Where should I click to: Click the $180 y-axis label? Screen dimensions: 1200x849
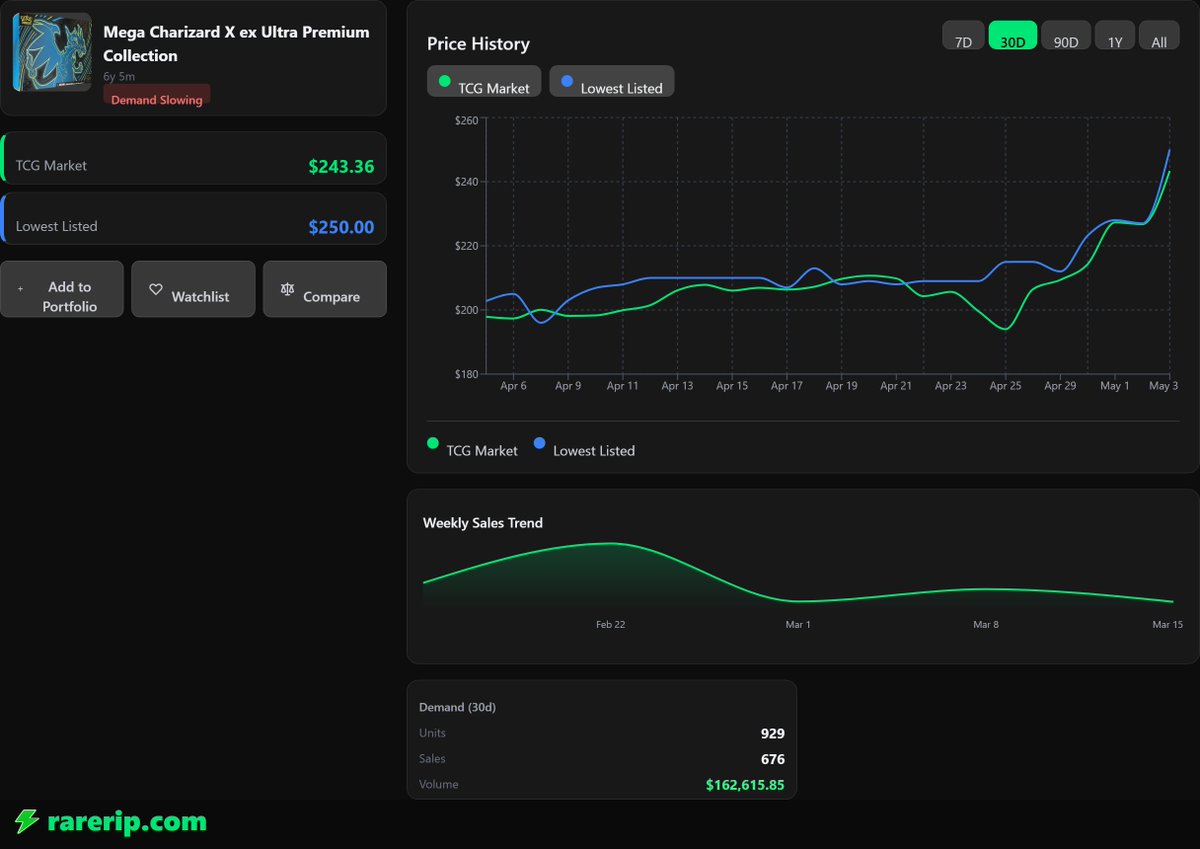coord(467,374)
